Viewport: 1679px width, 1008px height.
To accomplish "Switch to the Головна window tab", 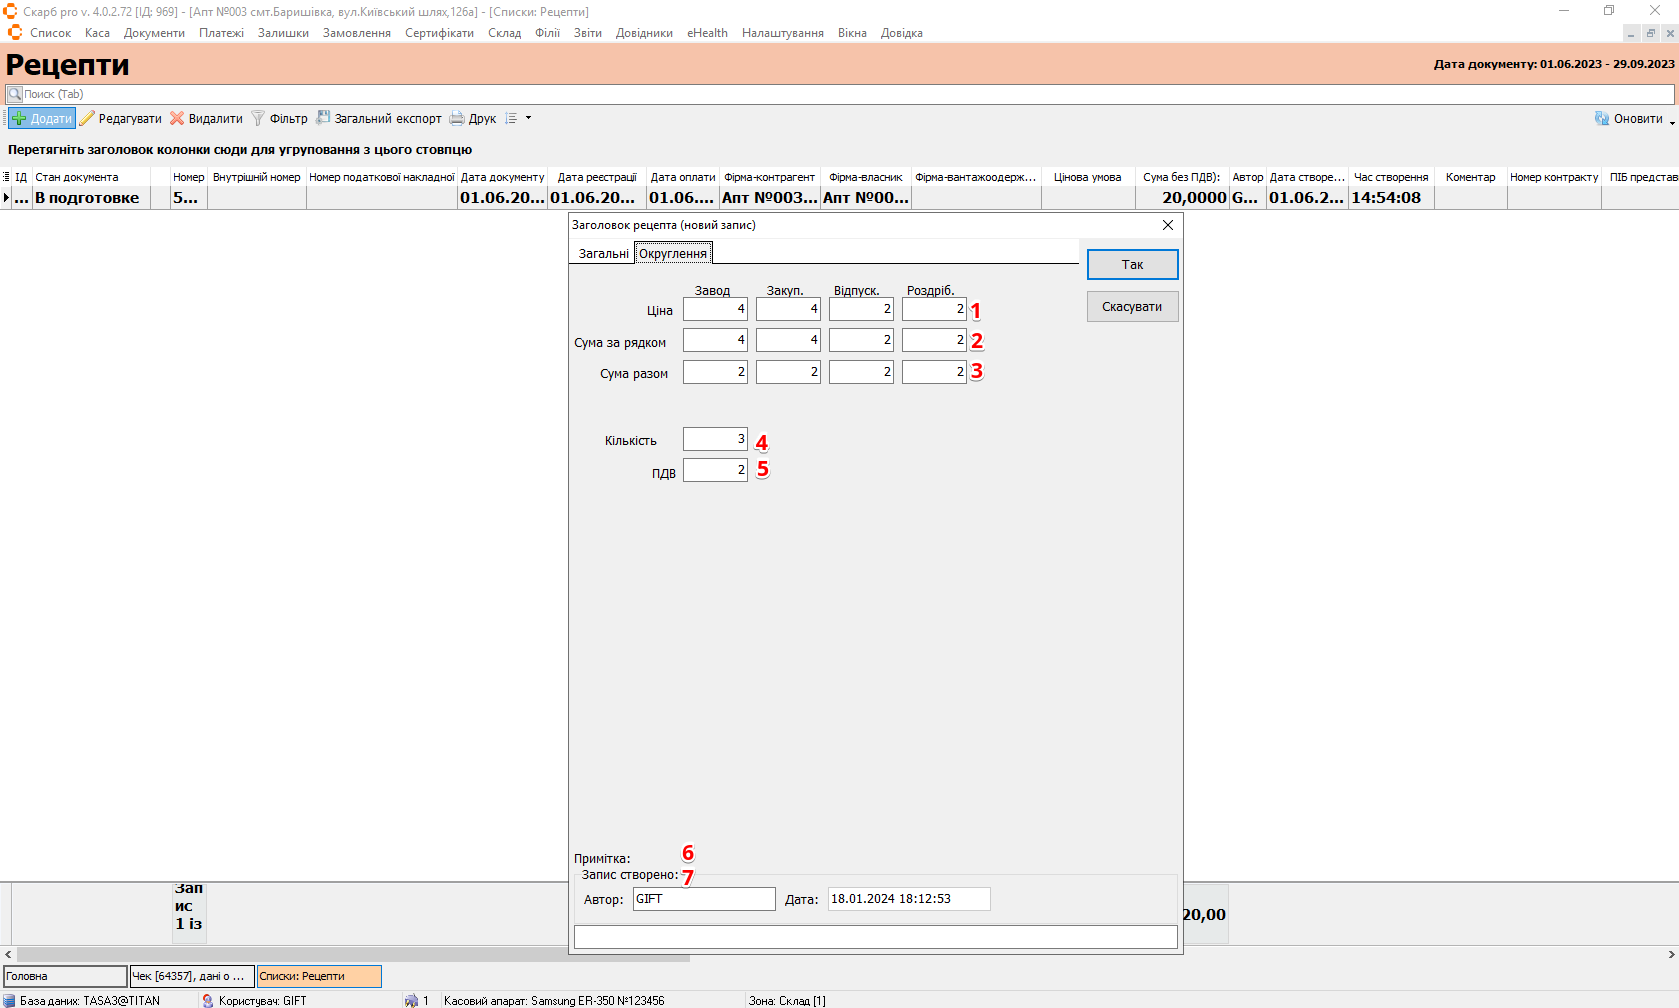I will click(65, 976).
